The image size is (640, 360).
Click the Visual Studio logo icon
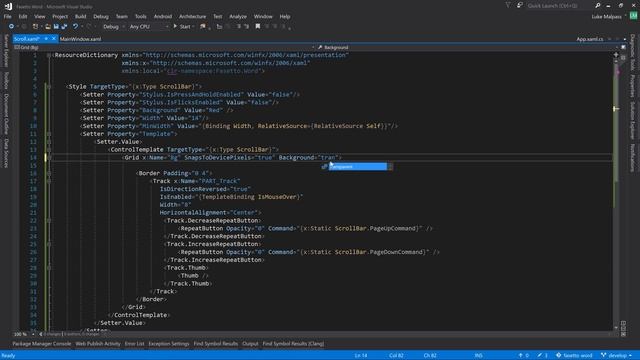click(x=8, y=6)
